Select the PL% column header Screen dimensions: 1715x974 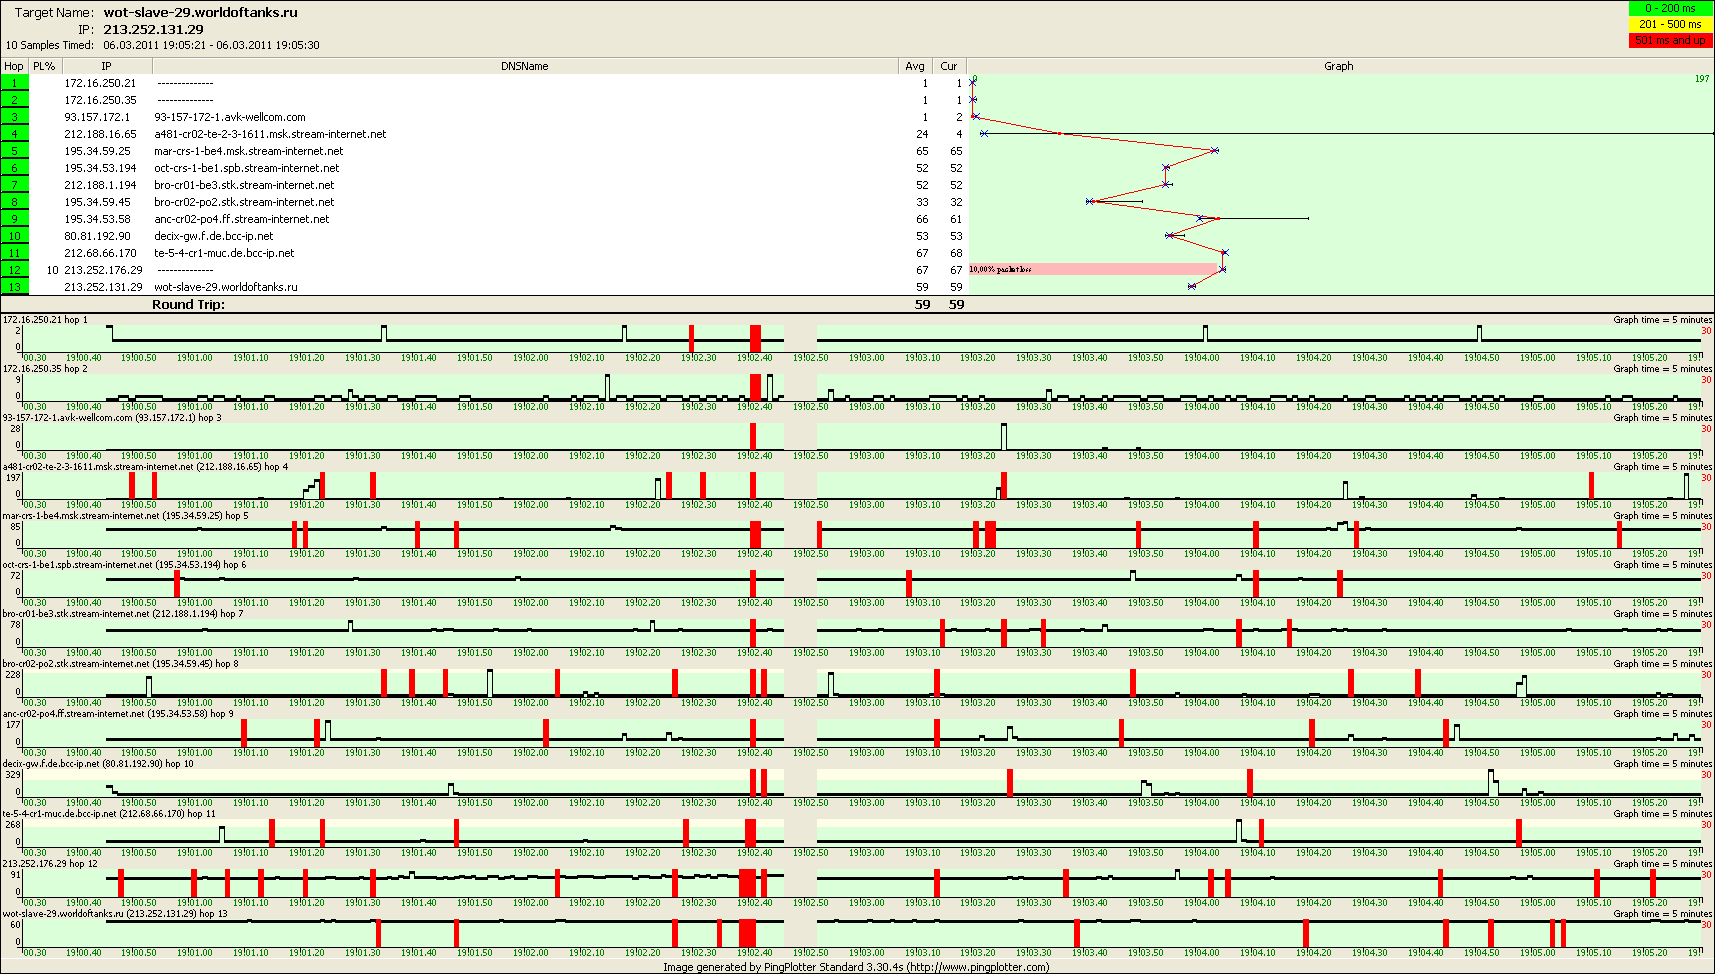click(44, 66)
